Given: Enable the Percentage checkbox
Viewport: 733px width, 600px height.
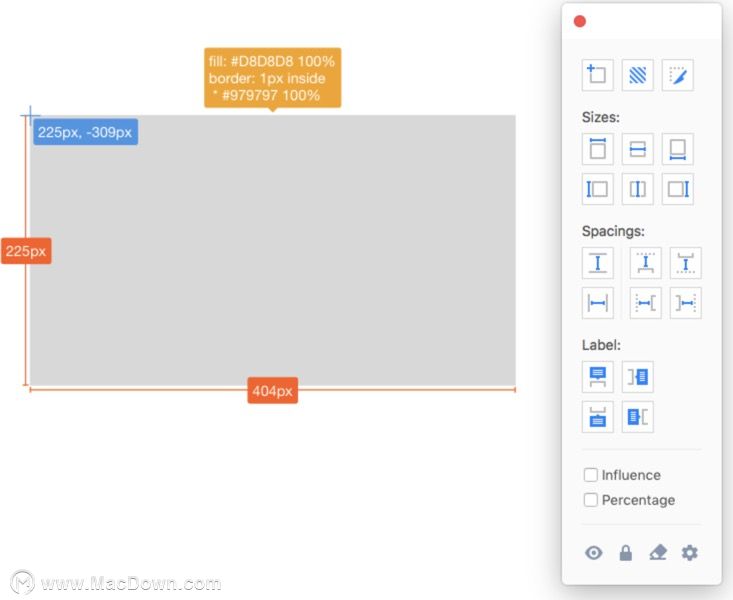Looking at the screenshot, I should (x=590, y=500).
